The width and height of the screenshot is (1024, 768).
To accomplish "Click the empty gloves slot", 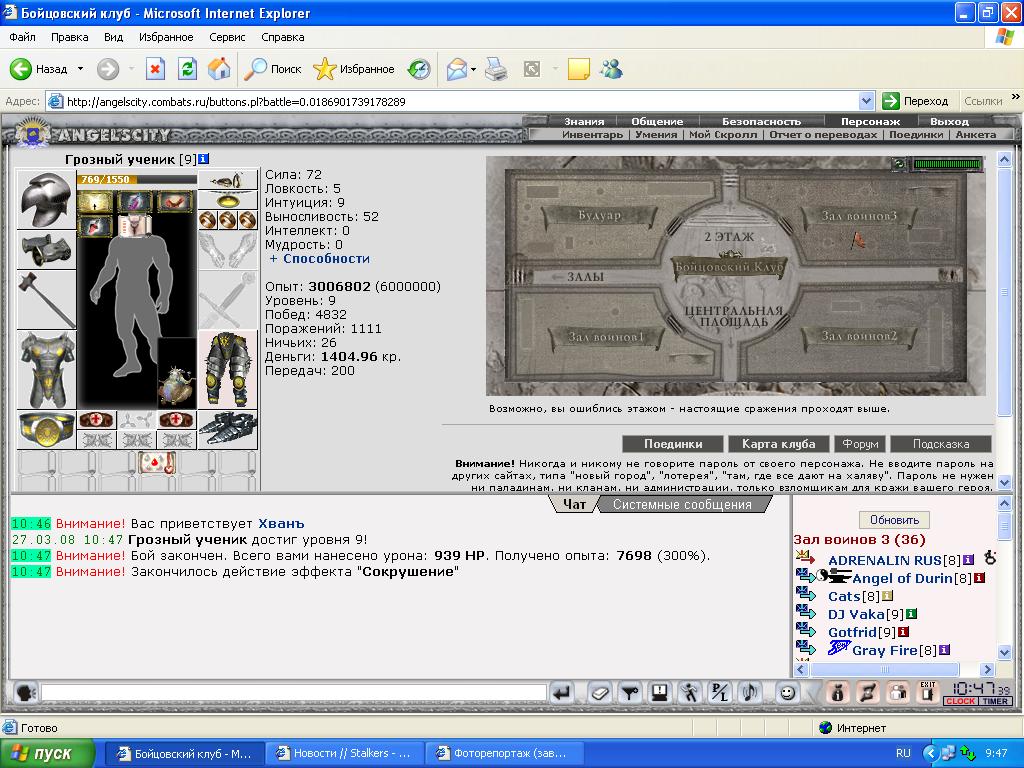I will coord(227,250).
